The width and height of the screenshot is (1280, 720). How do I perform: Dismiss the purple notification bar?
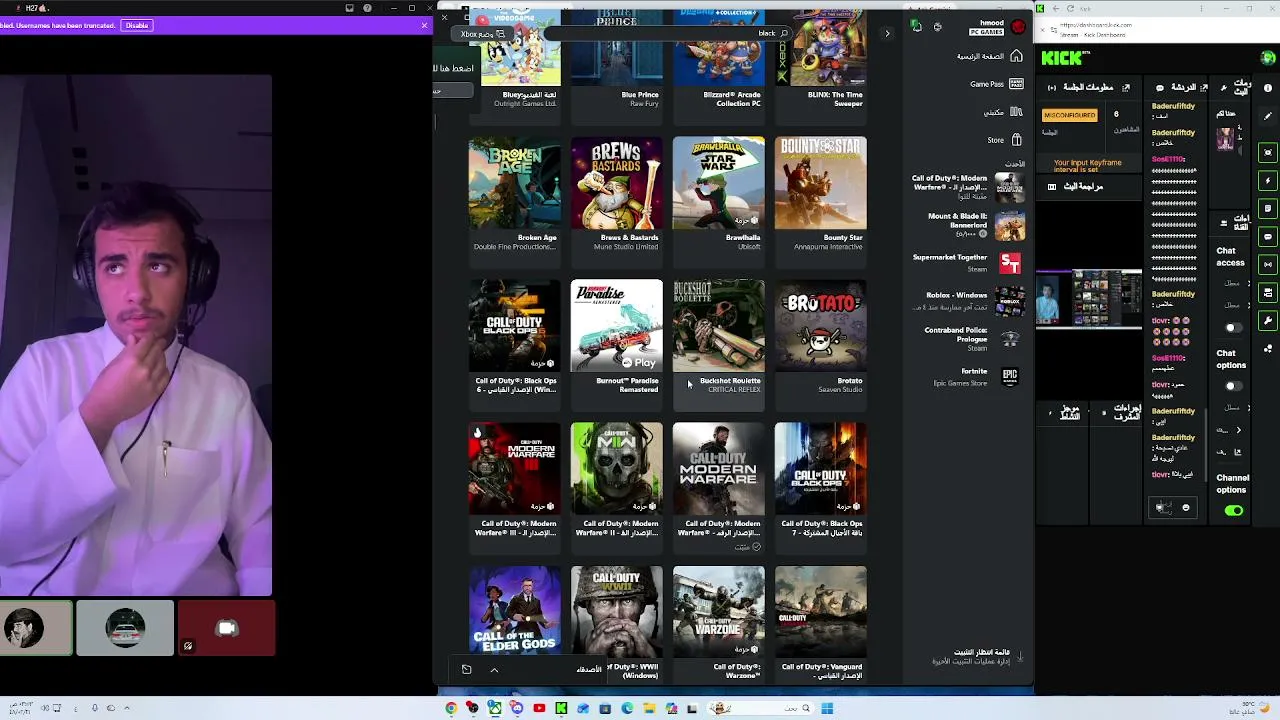tap(425, 25)
